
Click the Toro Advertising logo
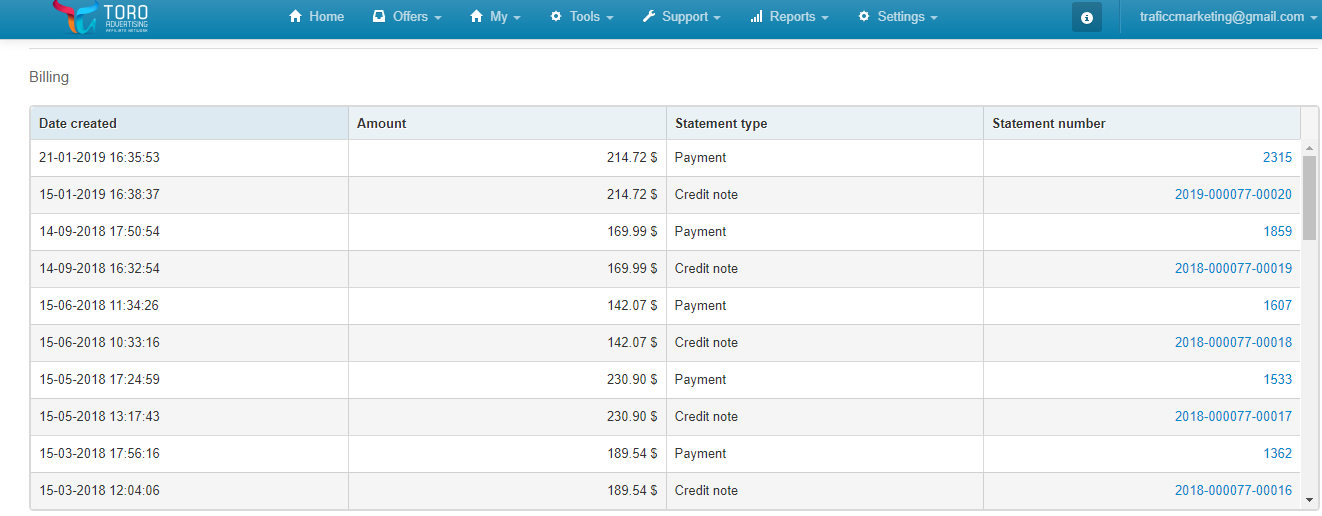coord(100,17)
